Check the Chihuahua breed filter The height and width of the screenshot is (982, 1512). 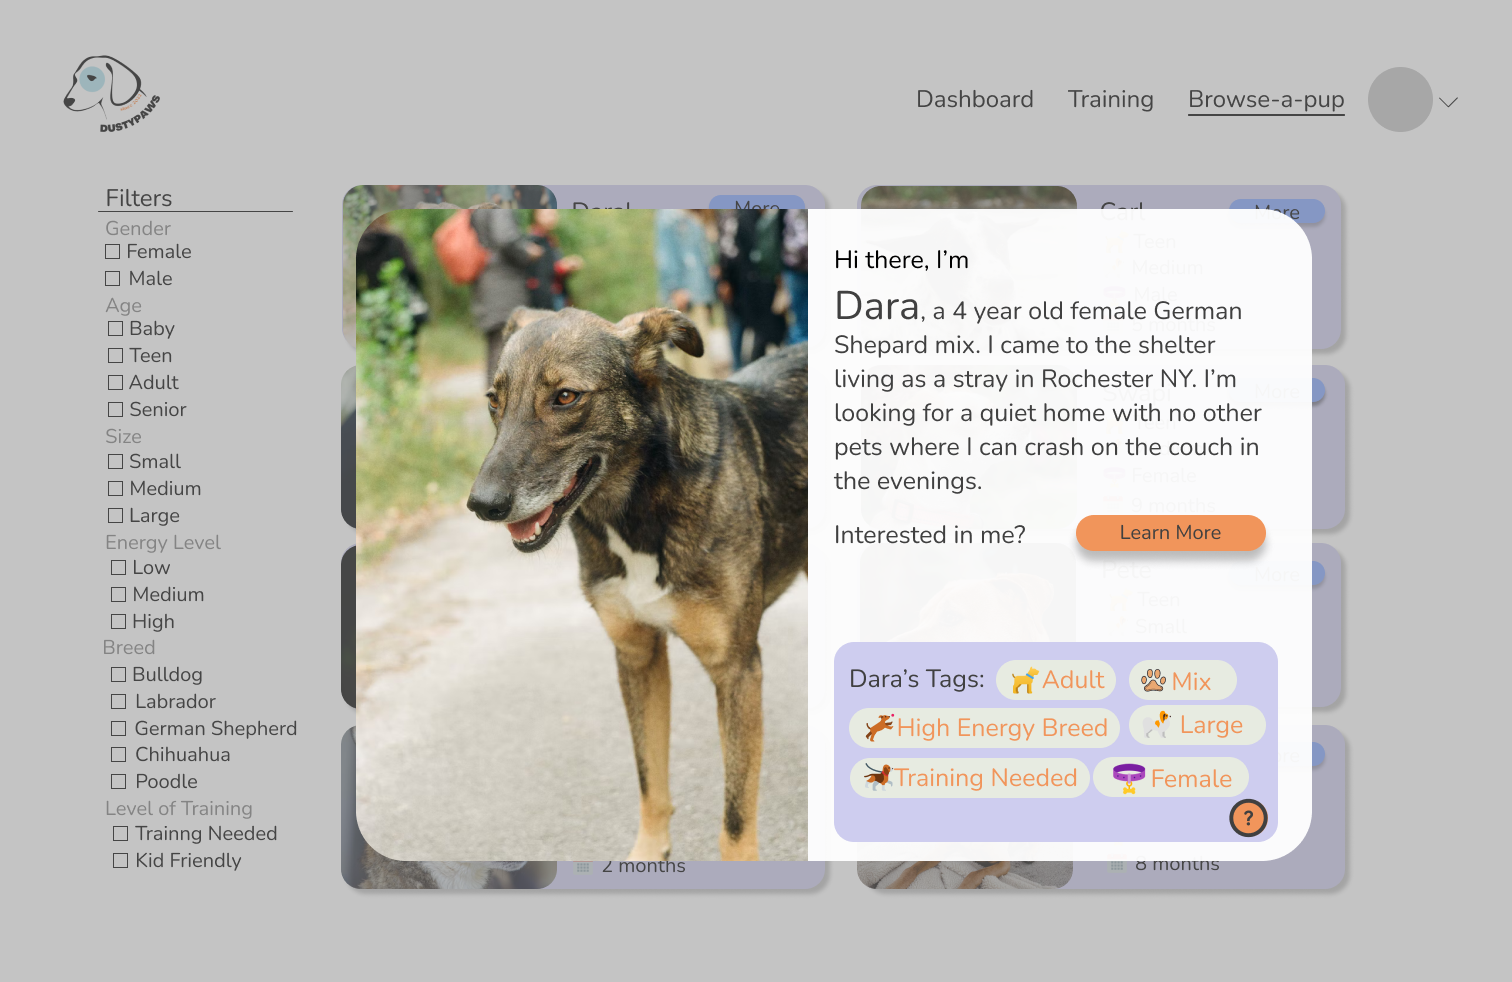pyautogui.click(x=119, y=755)
